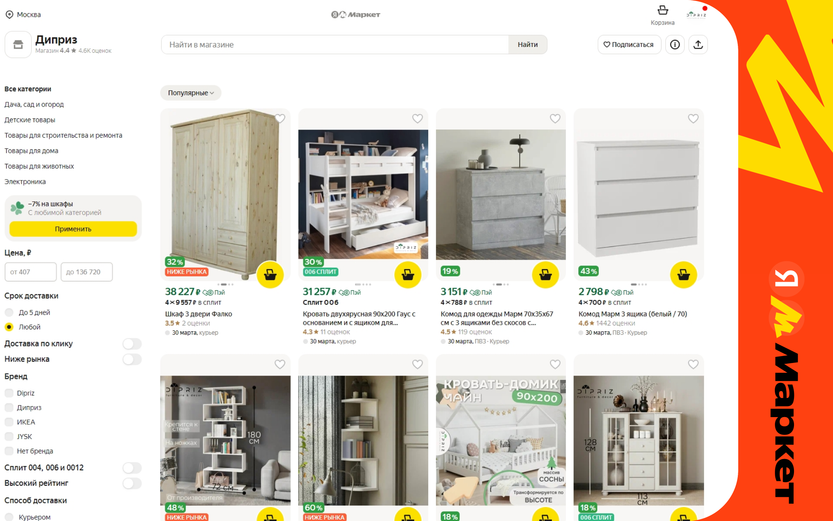The width and height of the screenshot is (833, 521).
Task: Open the Диприз store logo icon
Action: [18, 45]
